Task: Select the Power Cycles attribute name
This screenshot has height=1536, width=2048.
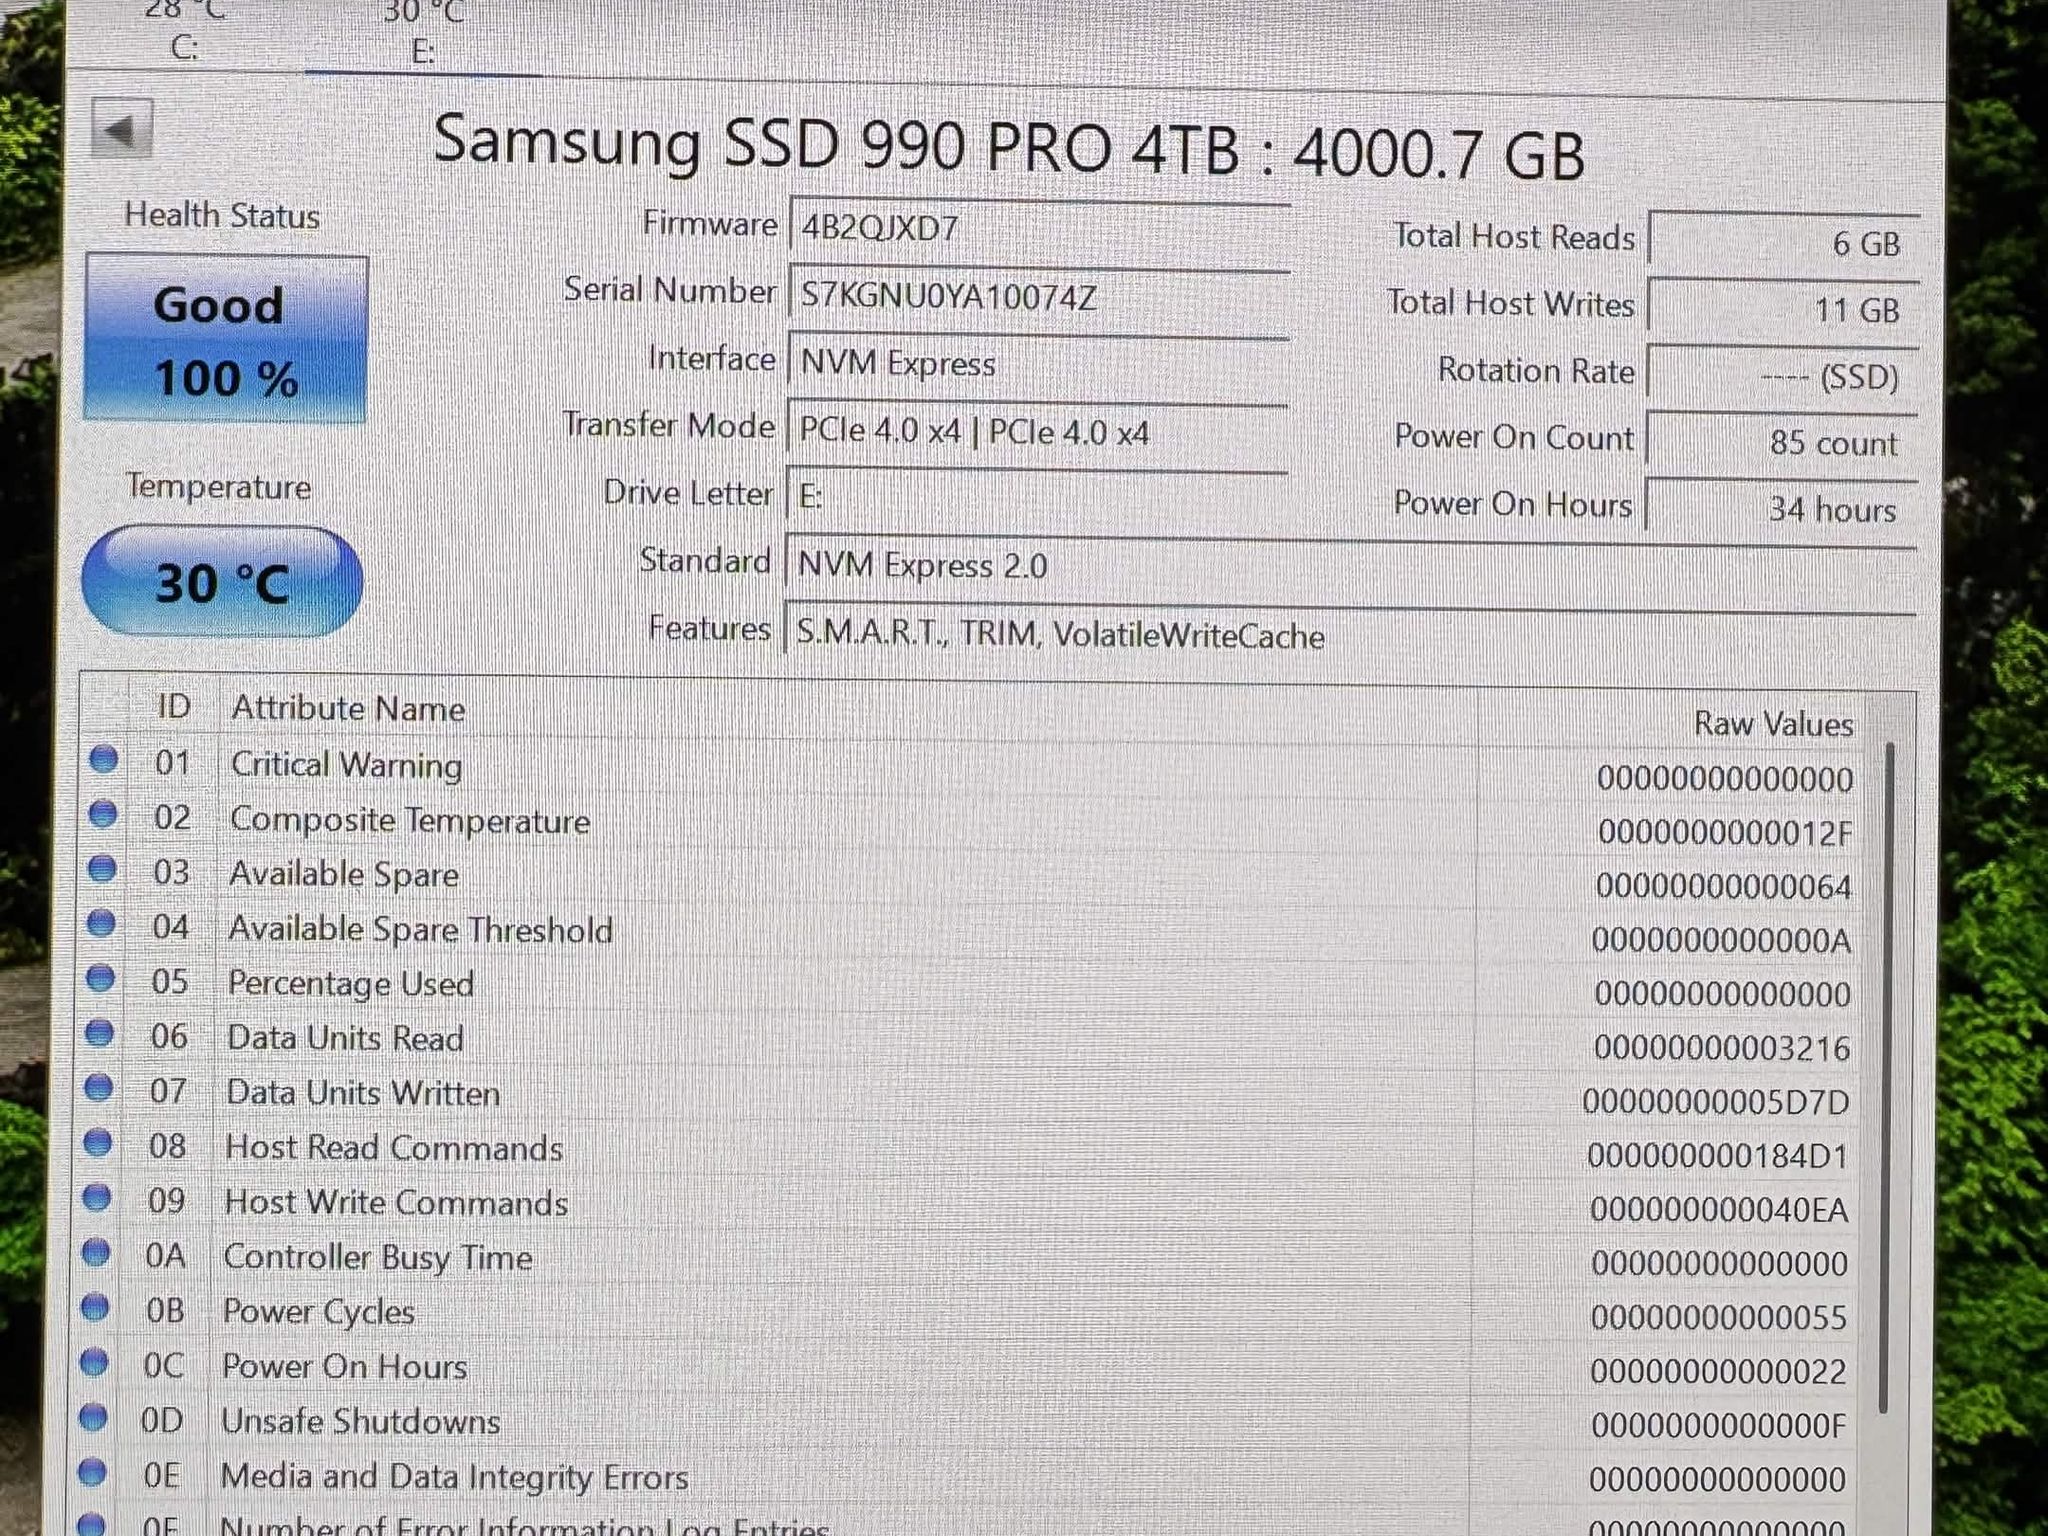Action: [318, 1311]
